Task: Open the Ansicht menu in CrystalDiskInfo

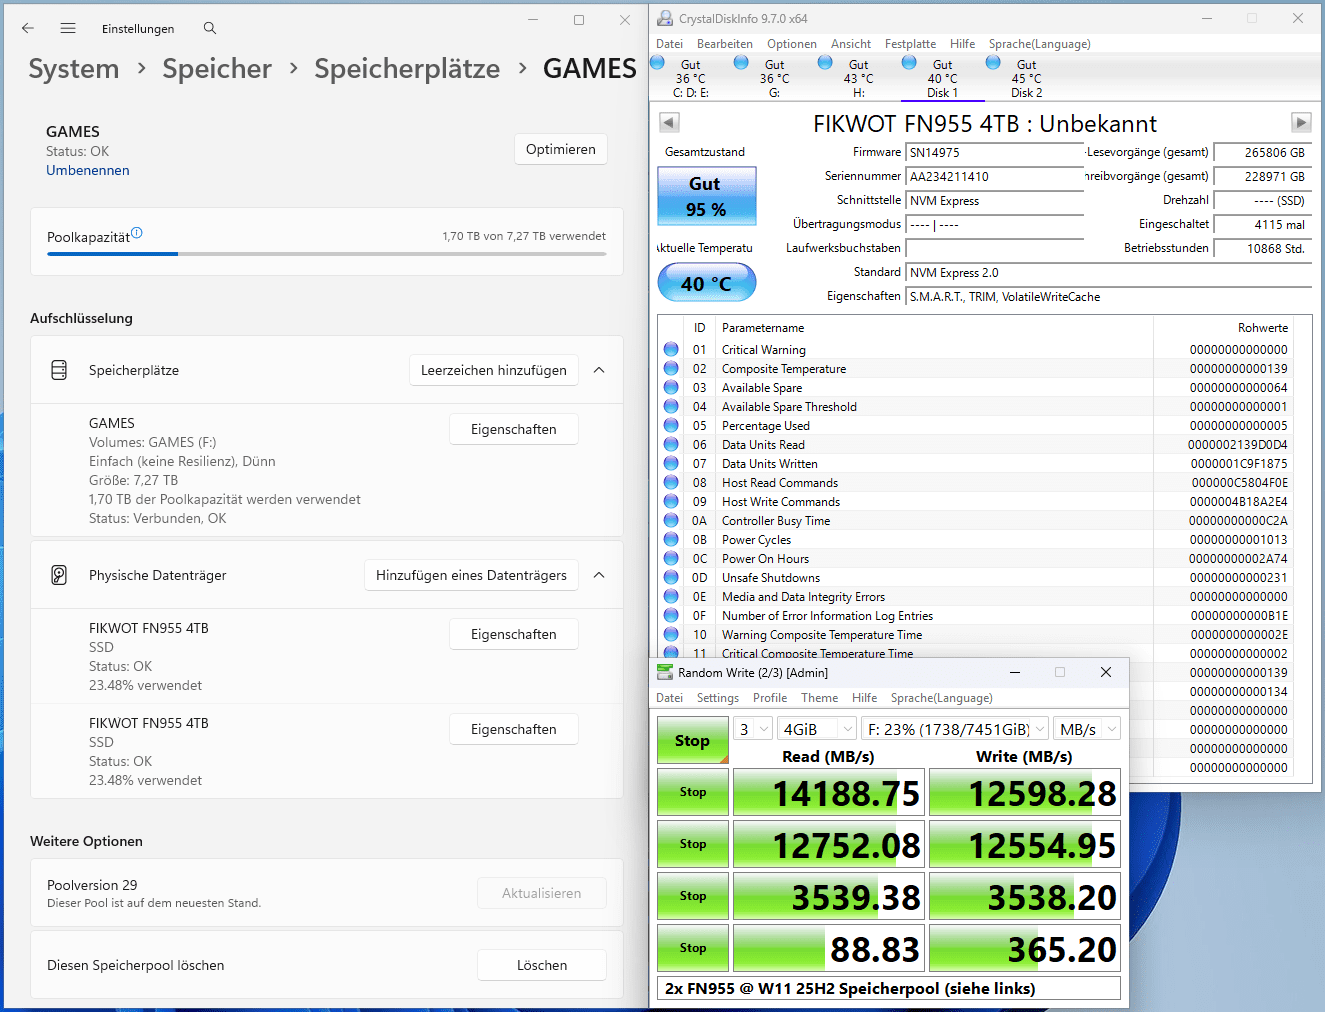Action: [851, 44]
